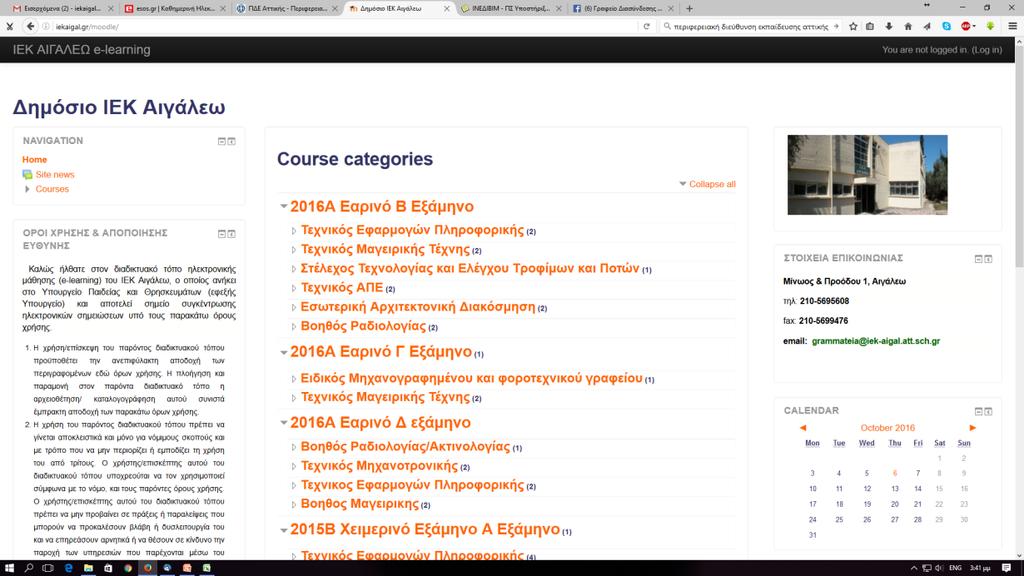The height and width of the screenshot is (576, 1024).
Task: Click the browser search box
Action: [749, 26]
